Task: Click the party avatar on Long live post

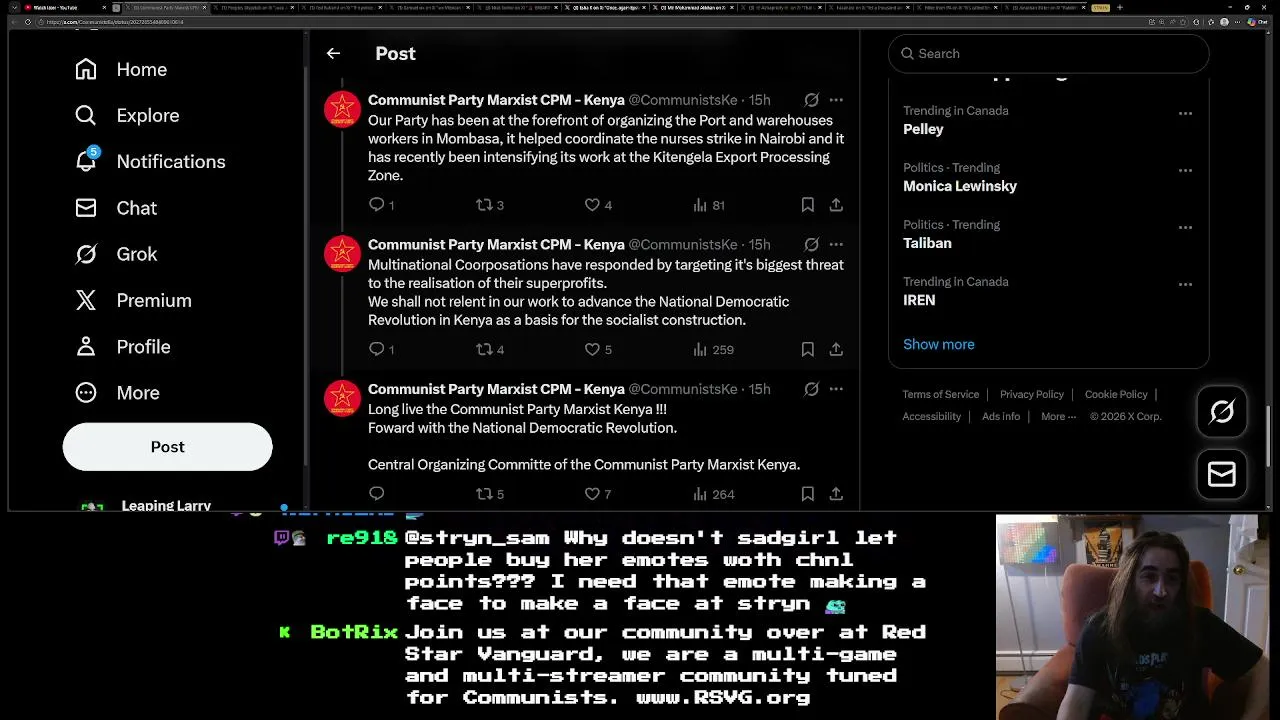Action: click(x=342, y=398)
